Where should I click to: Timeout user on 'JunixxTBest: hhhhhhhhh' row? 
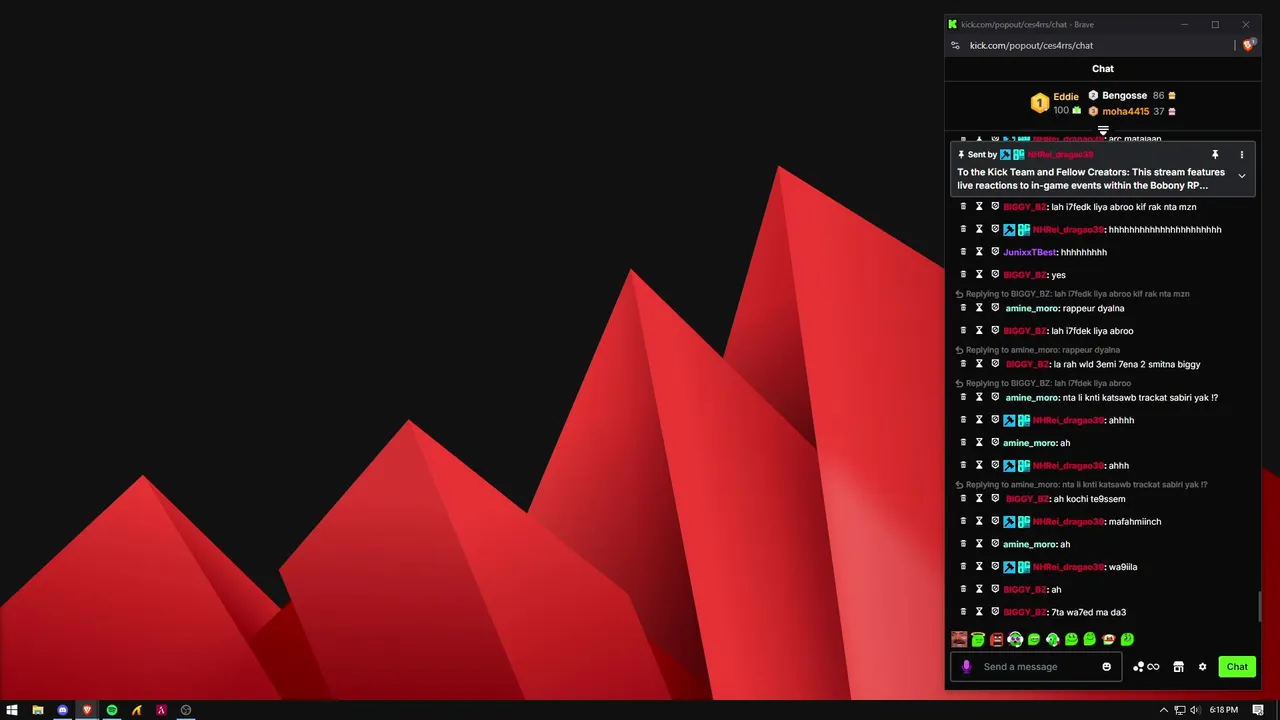point(979,252)
